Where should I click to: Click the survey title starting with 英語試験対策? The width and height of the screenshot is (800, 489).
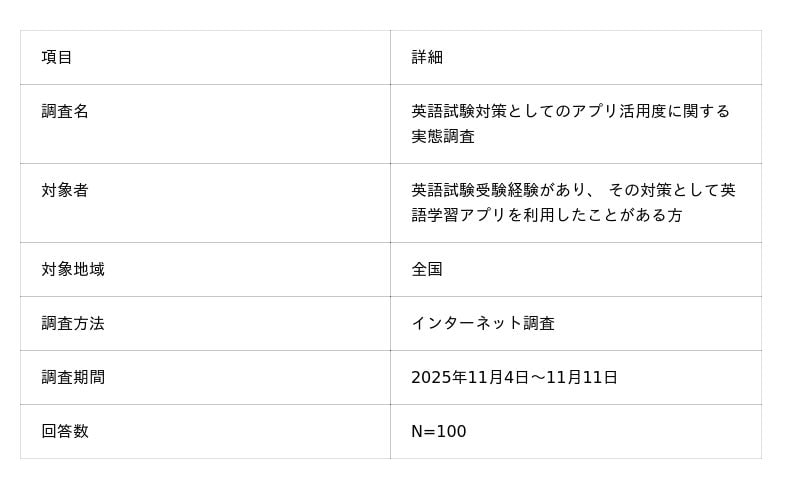[570, 111]
